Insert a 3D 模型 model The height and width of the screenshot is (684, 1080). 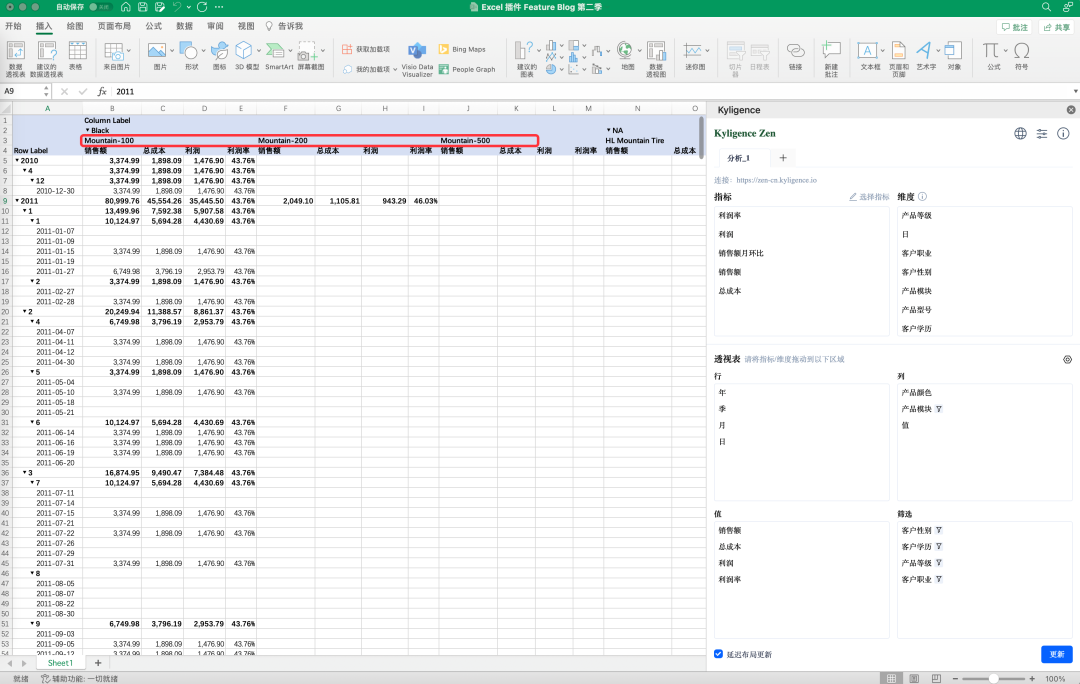click(247, 56)
